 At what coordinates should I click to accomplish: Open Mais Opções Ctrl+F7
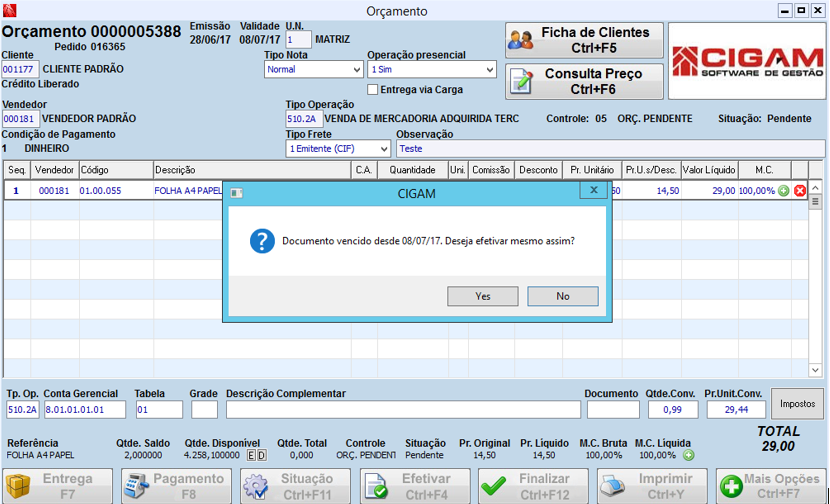[x=771, y=486]
